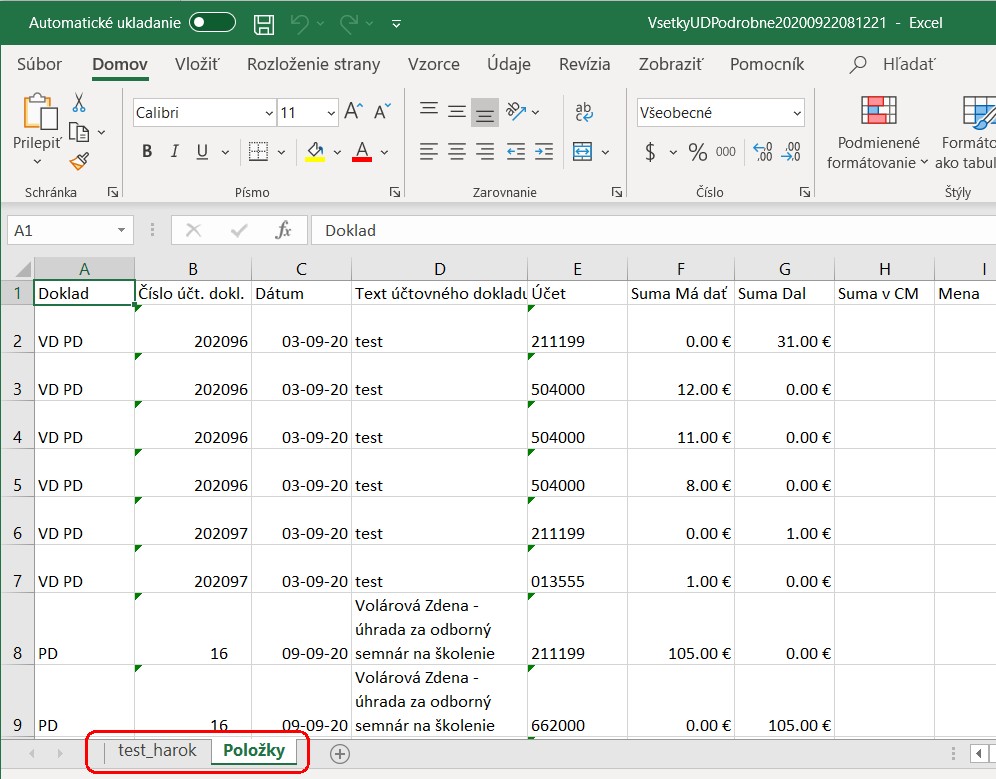996x779 pixels.
Task: Increase decimal places
Action: [762, 152]
